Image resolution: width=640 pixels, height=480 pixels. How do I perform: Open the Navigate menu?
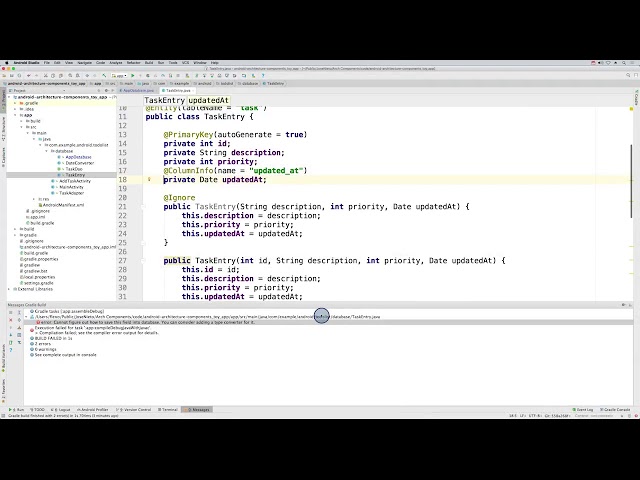84,63
